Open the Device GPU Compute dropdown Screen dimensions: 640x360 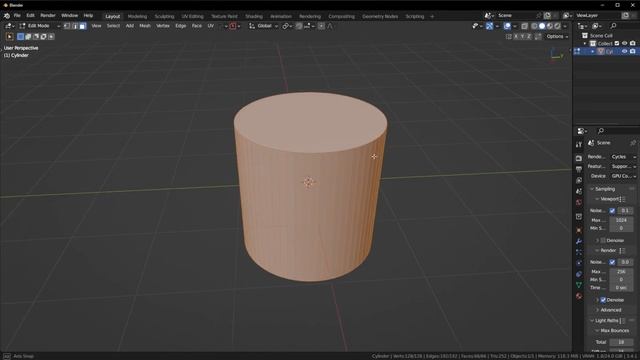tap(623, 176)
